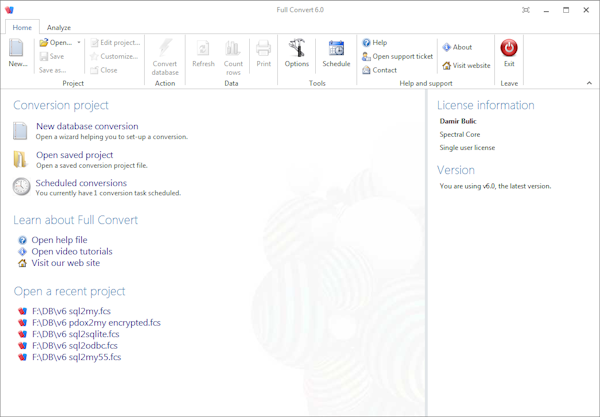The image size is (600, 417).
Task: Click the Refresh data icon
Action: (203, 49)
